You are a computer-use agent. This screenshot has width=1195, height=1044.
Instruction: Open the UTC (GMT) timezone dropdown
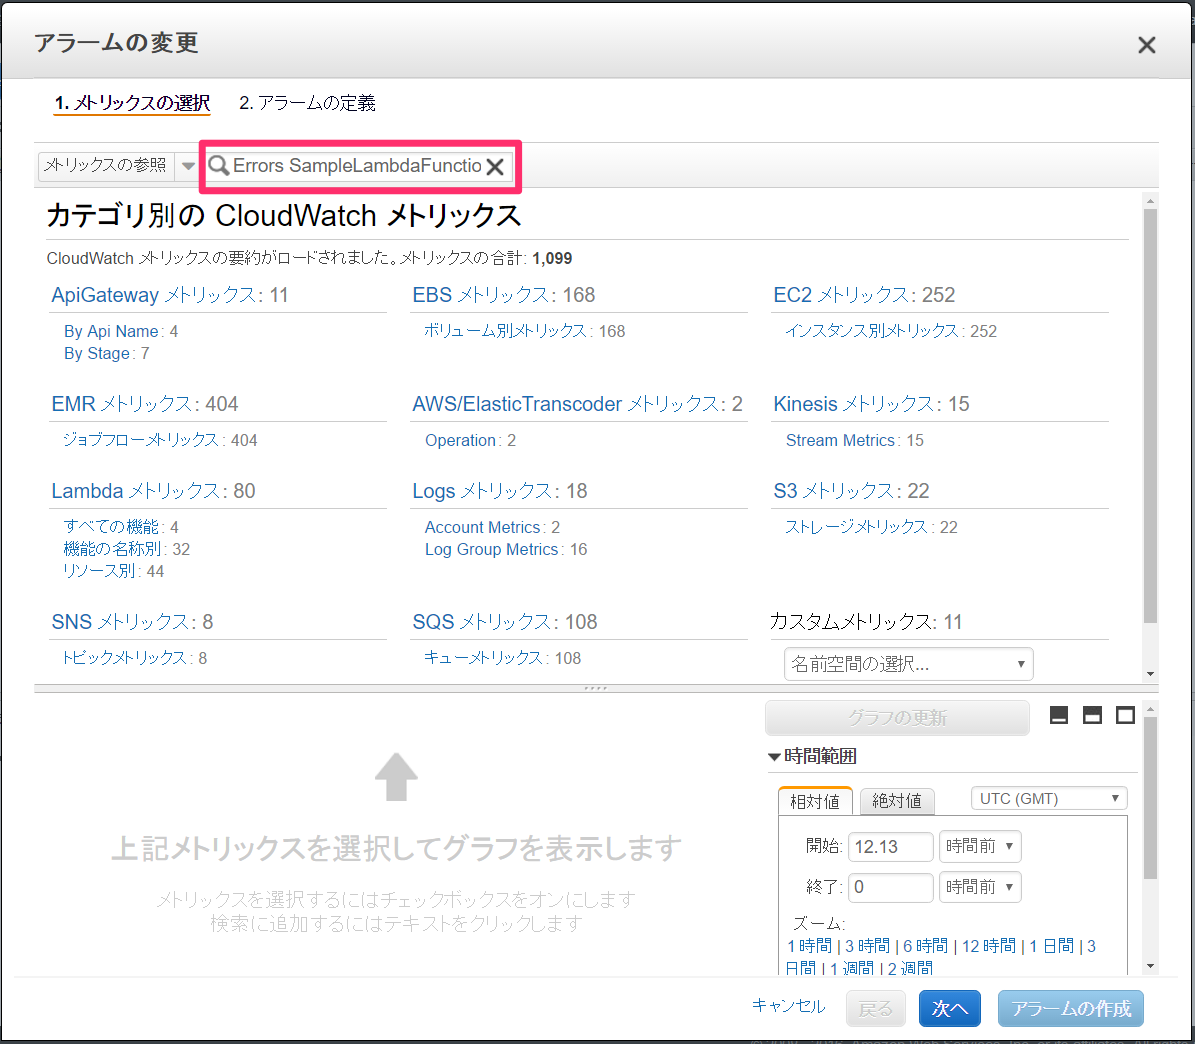[x=1049, y=799]
